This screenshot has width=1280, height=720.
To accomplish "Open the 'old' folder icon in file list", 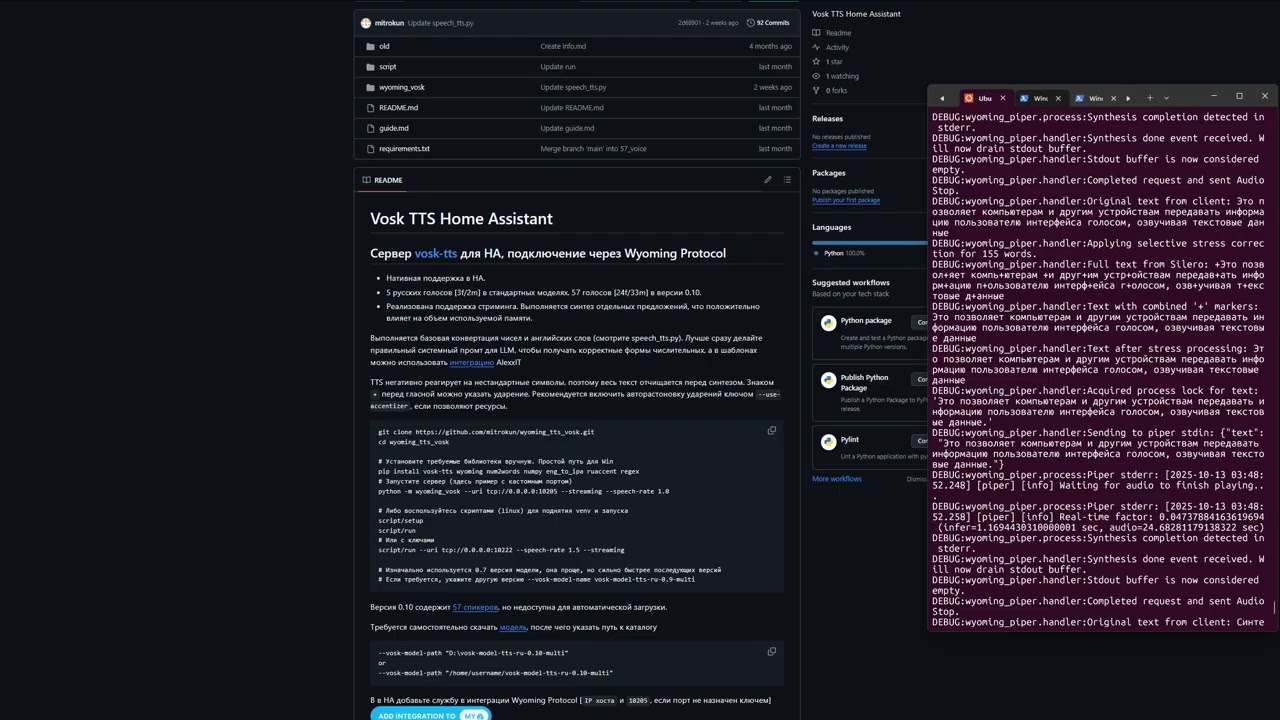I will pos(370,46).
